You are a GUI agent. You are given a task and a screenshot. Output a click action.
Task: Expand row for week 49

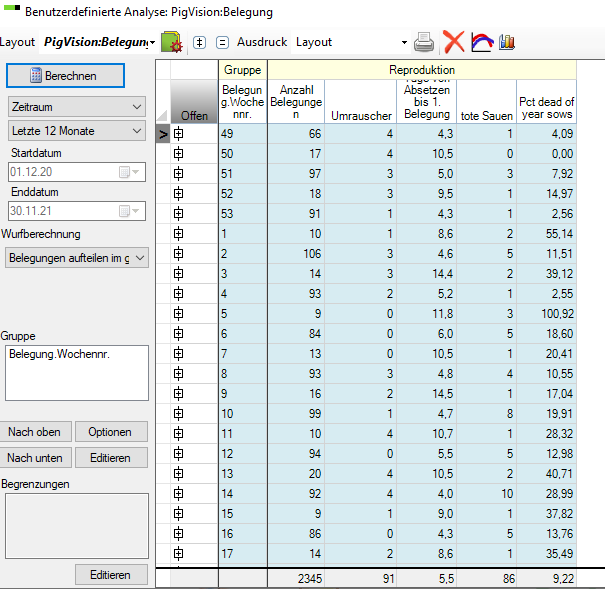(x=178, y=134)
